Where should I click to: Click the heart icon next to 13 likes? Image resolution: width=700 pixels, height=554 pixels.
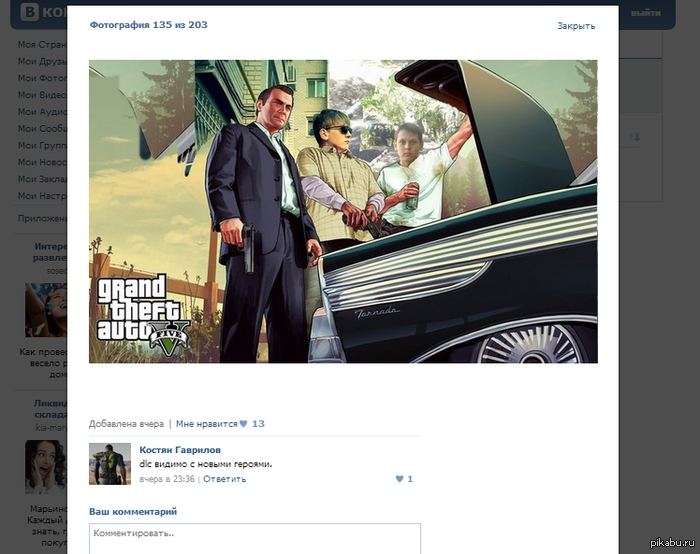(243, 424)
